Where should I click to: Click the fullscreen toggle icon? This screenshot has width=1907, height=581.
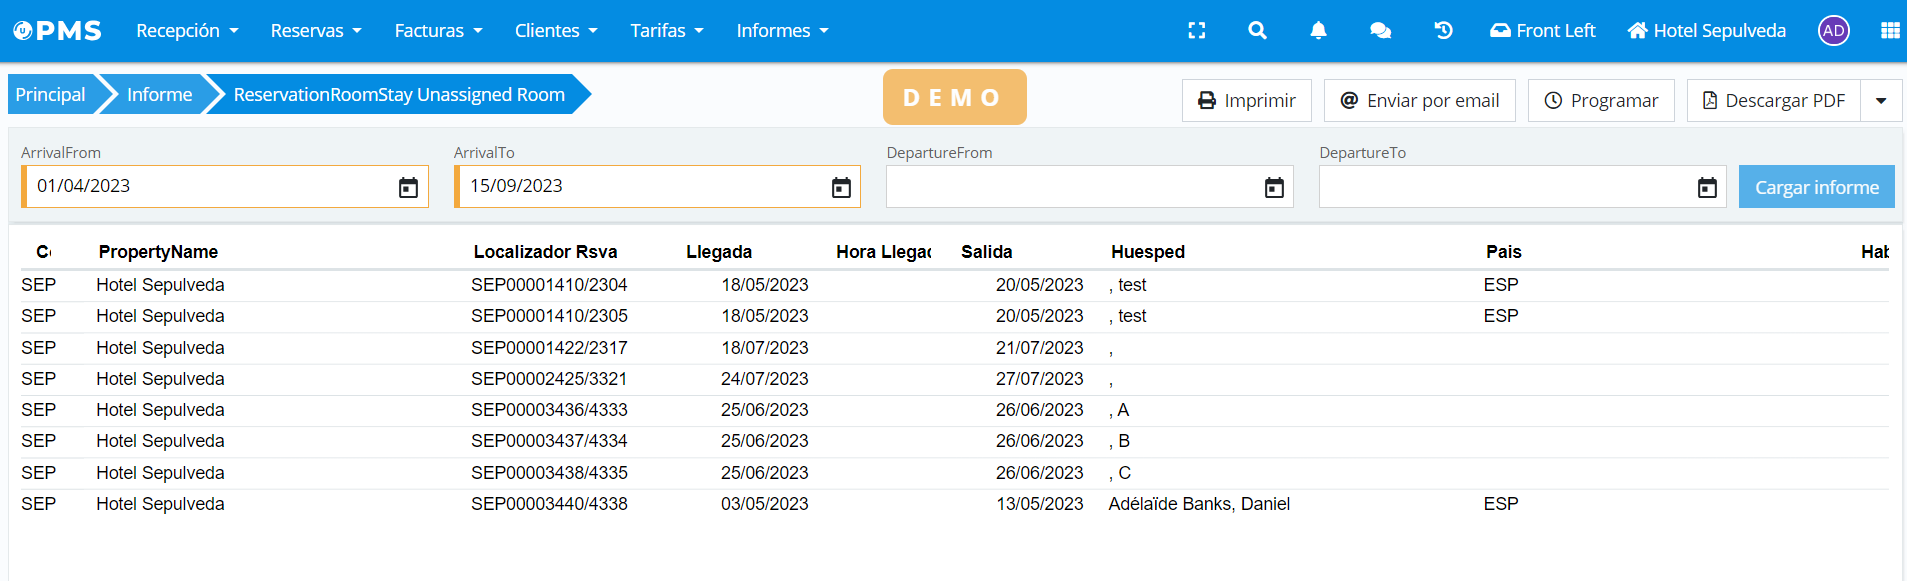1196,31
